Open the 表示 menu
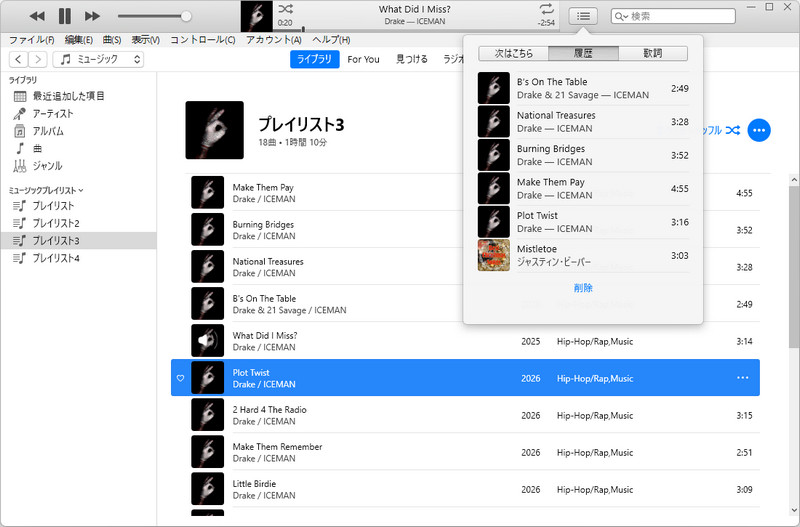Screen dimensions: 800x527 coord(145,40)
